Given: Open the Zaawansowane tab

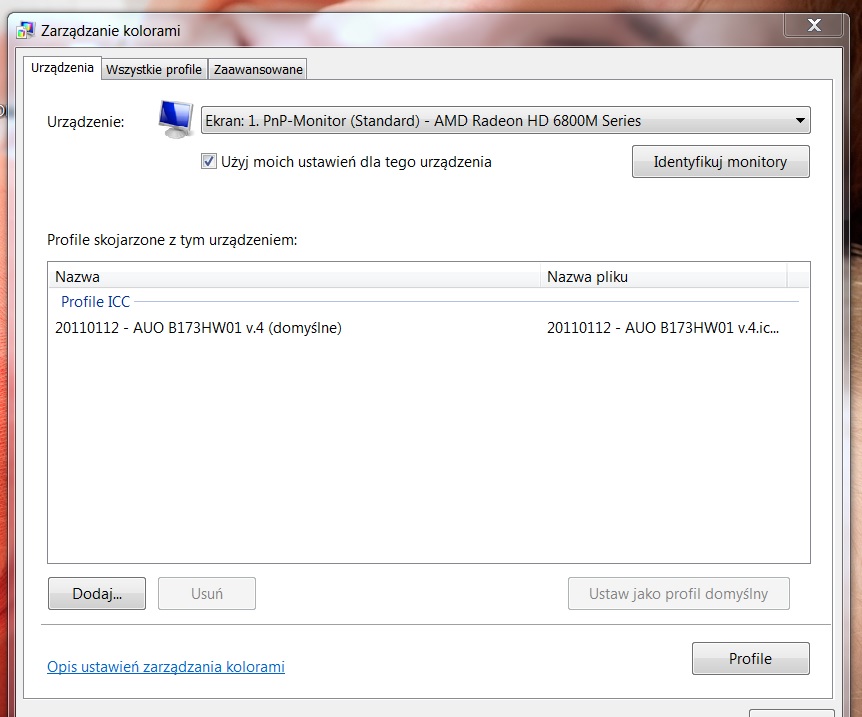Looking at the screenshot, I should click(x=258, y=69).
